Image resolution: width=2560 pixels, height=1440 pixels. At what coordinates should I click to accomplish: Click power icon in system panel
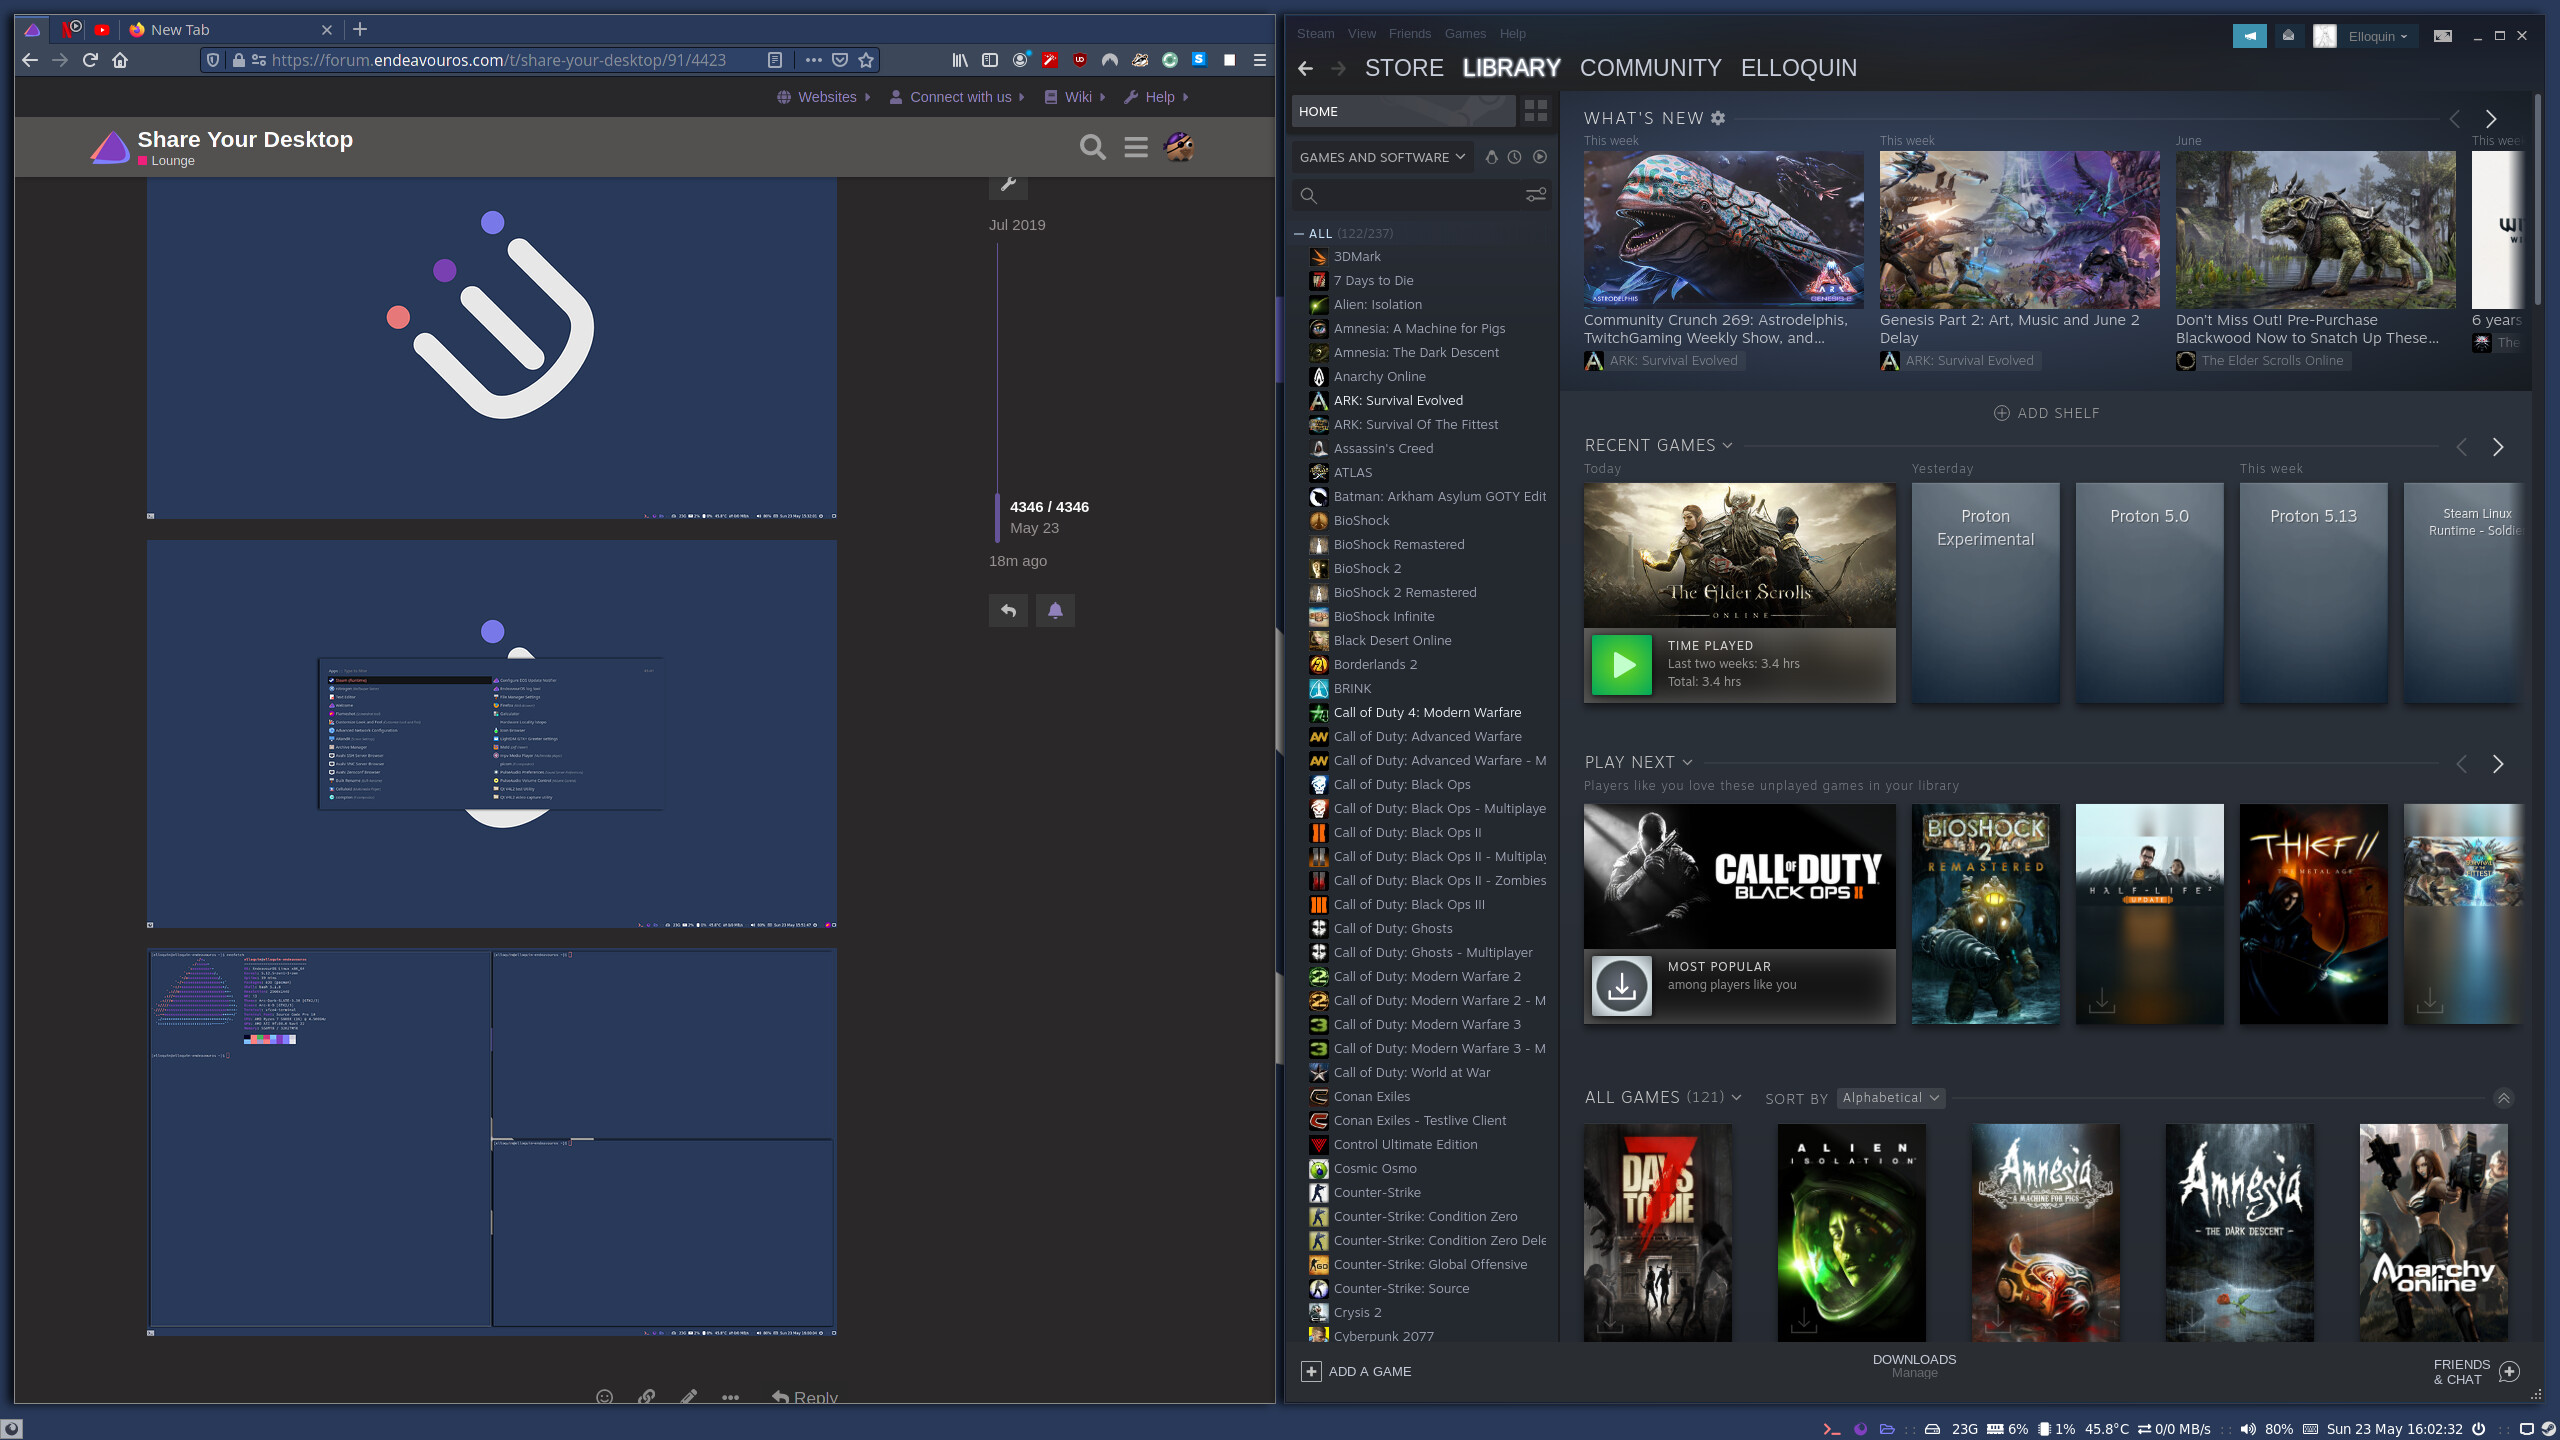2479,1429
